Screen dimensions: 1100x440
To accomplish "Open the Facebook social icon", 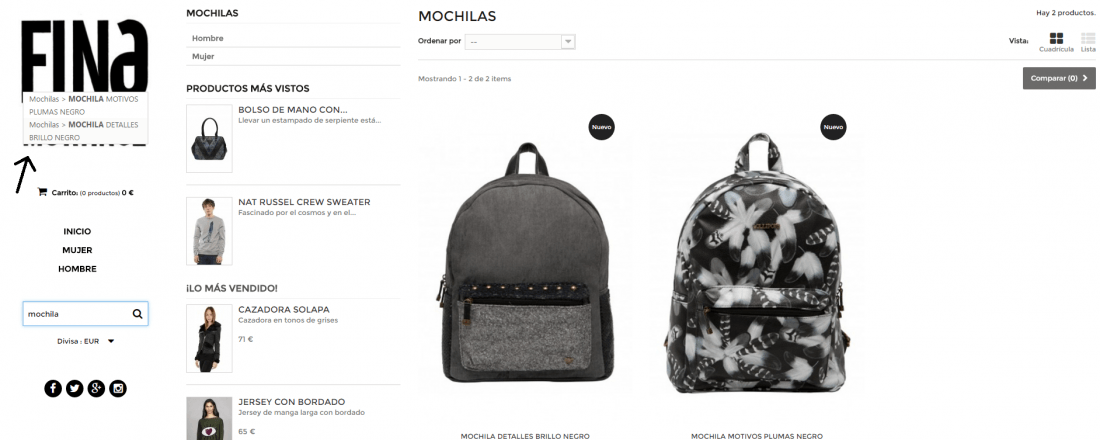I will pyautogui.click(x=53, y=388).
